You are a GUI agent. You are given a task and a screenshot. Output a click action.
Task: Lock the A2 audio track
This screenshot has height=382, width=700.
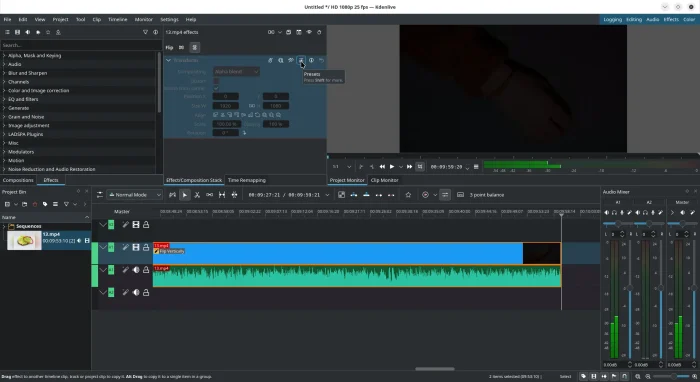tap(146, 293)
